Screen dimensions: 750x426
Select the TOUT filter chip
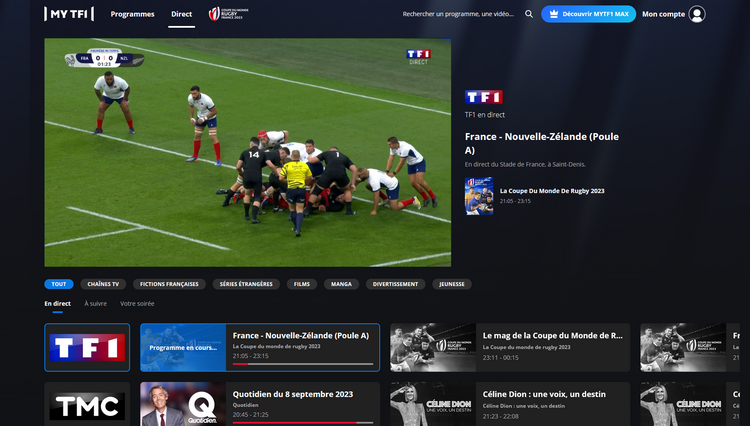(x=59, y=284)
